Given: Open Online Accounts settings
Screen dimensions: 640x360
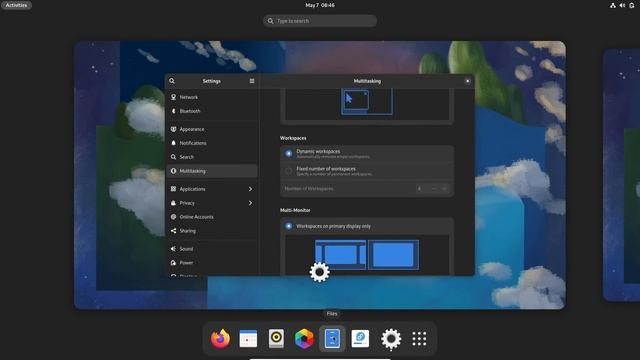Looking at the screenshot, I should coord(212,217).
